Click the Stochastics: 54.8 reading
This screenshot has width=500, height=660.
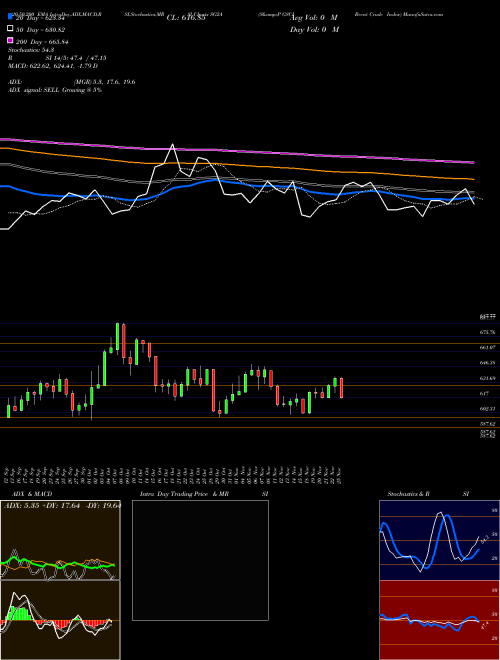coord(31,50)
